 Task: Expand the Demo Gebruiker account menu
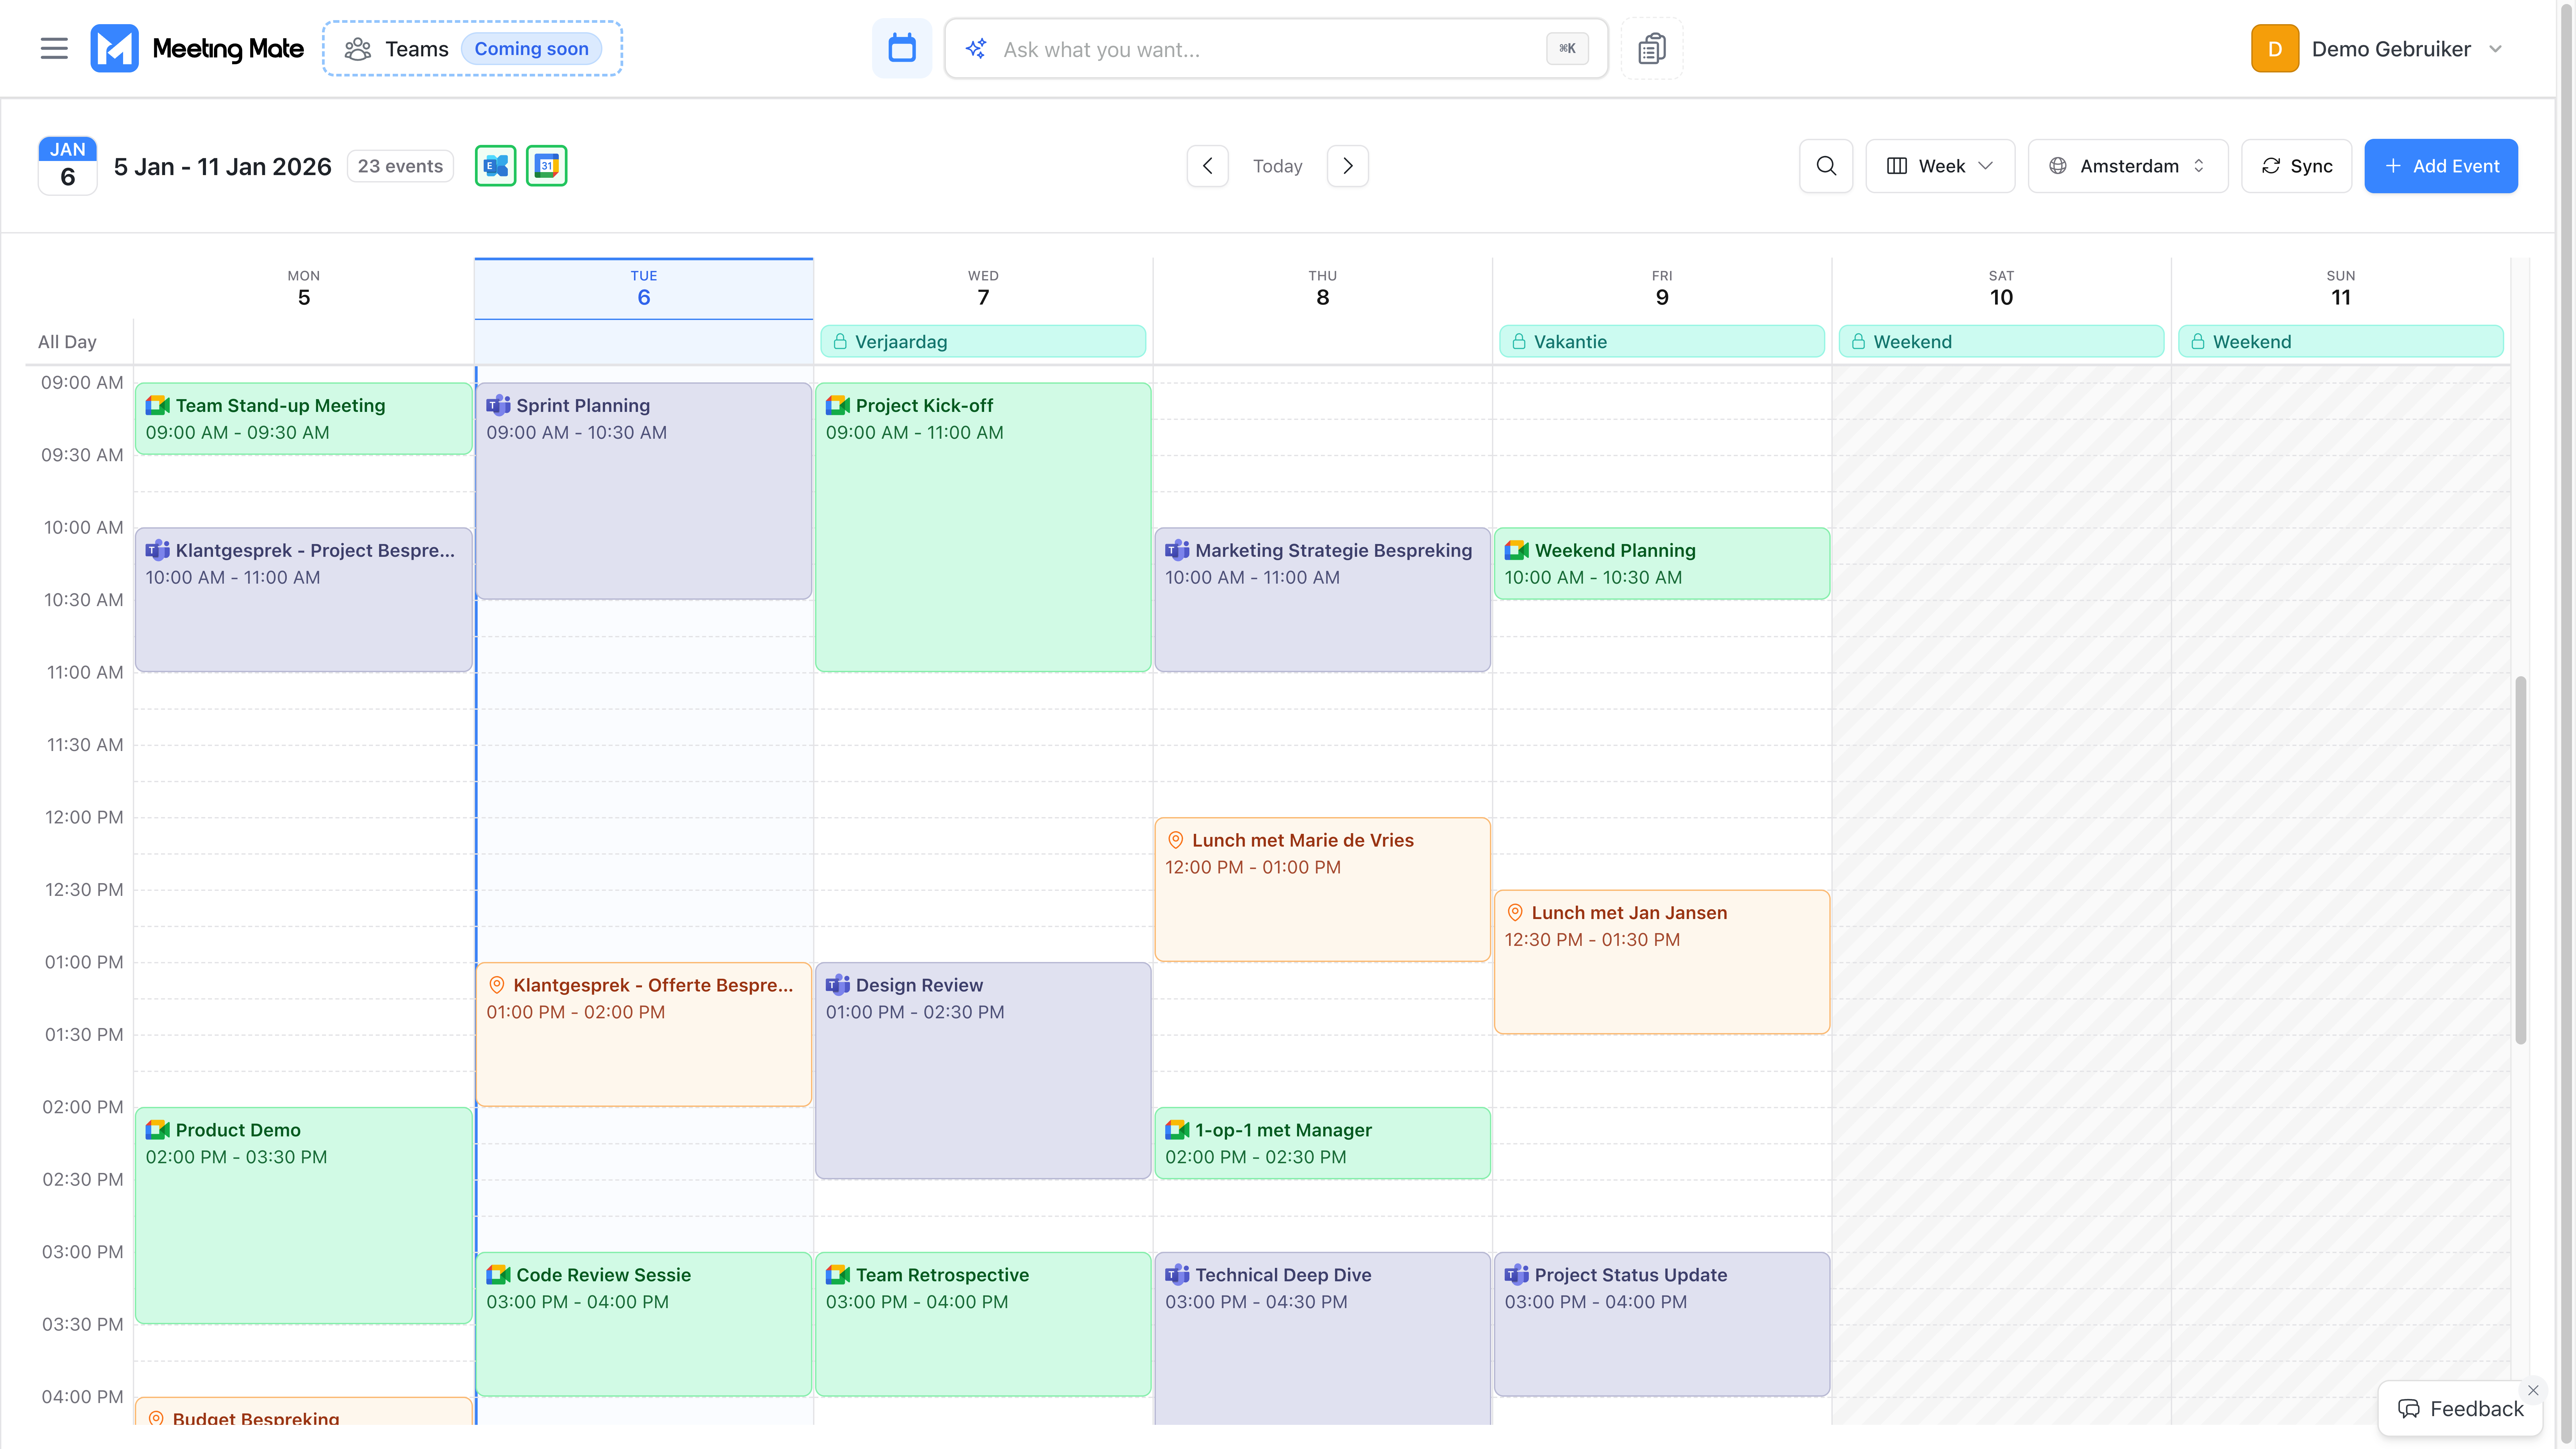pos(2495,49)
